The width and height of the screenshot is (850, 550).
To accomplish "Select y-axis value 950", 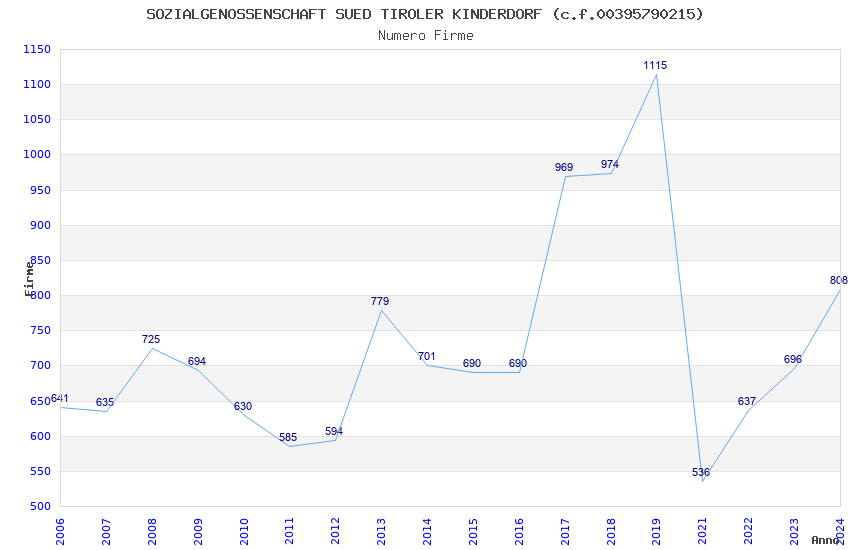I will 41,190.
